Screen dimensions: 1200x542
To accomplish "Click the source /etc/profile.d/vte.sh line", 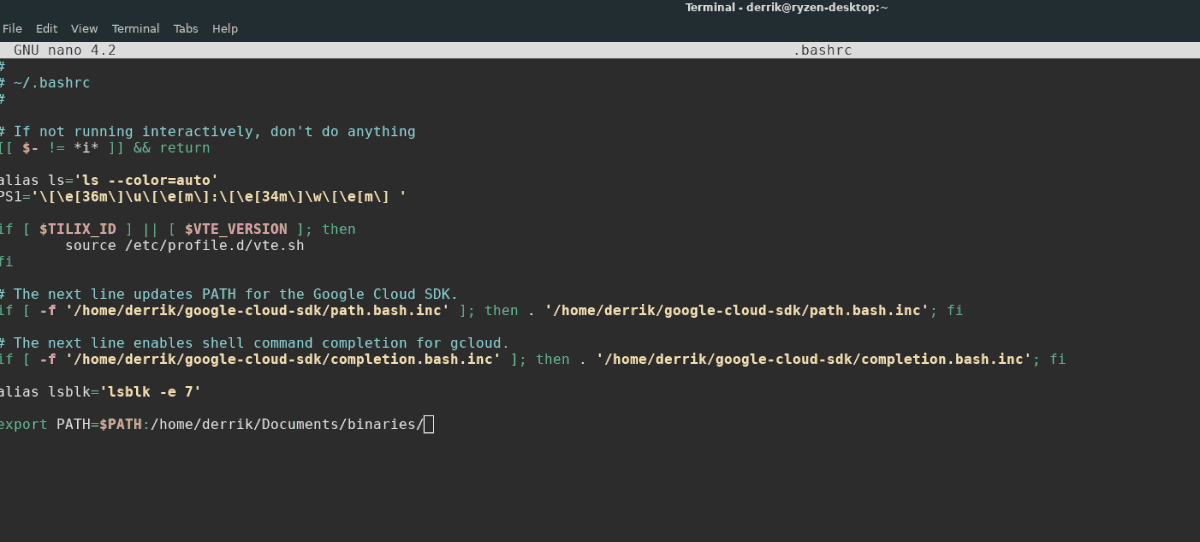I will [x=184, y=246].
